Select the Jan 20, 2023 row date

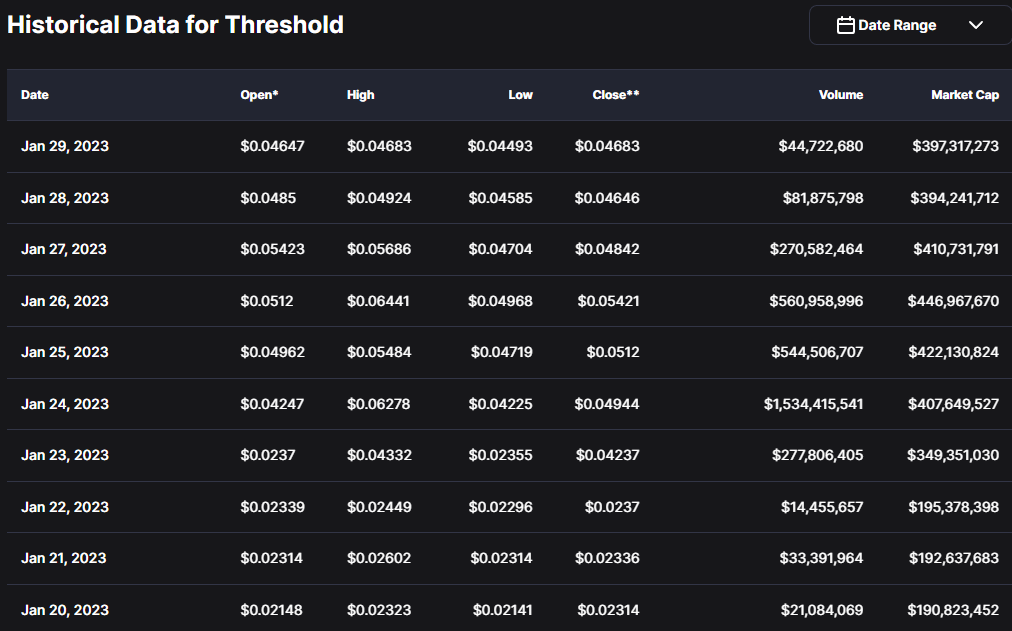[65, 610]
